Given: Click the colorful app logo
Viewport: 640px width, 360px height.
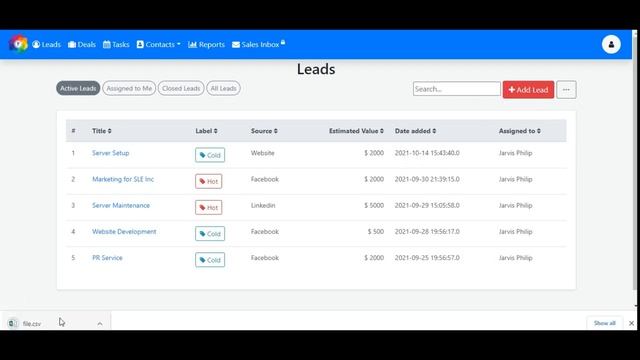Looking at the screenshot, I should pos(18,44).
